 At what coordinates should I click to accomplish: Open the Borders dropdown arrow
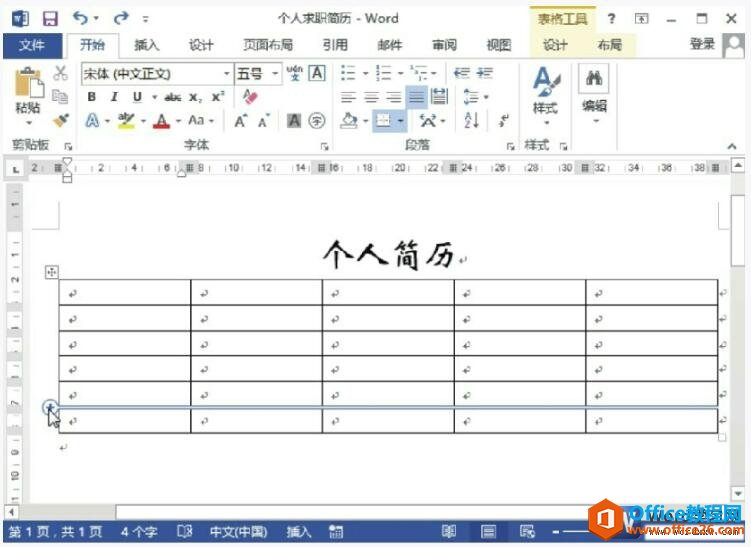(x=400, y=121)
